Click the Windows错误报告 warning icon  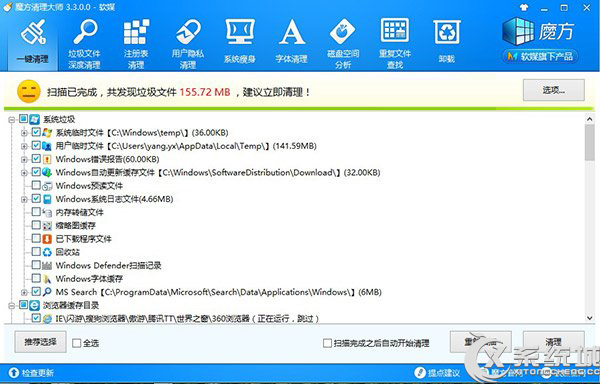[47, 159]
